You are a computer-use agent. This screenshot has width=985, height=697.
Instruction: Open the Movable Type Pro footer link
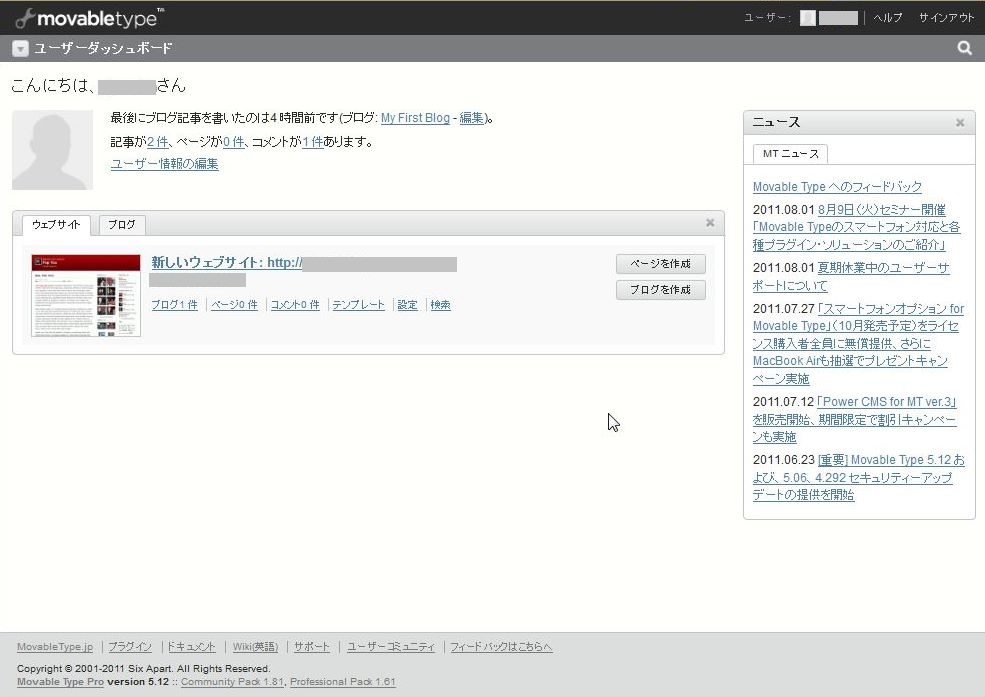point(60,682)
